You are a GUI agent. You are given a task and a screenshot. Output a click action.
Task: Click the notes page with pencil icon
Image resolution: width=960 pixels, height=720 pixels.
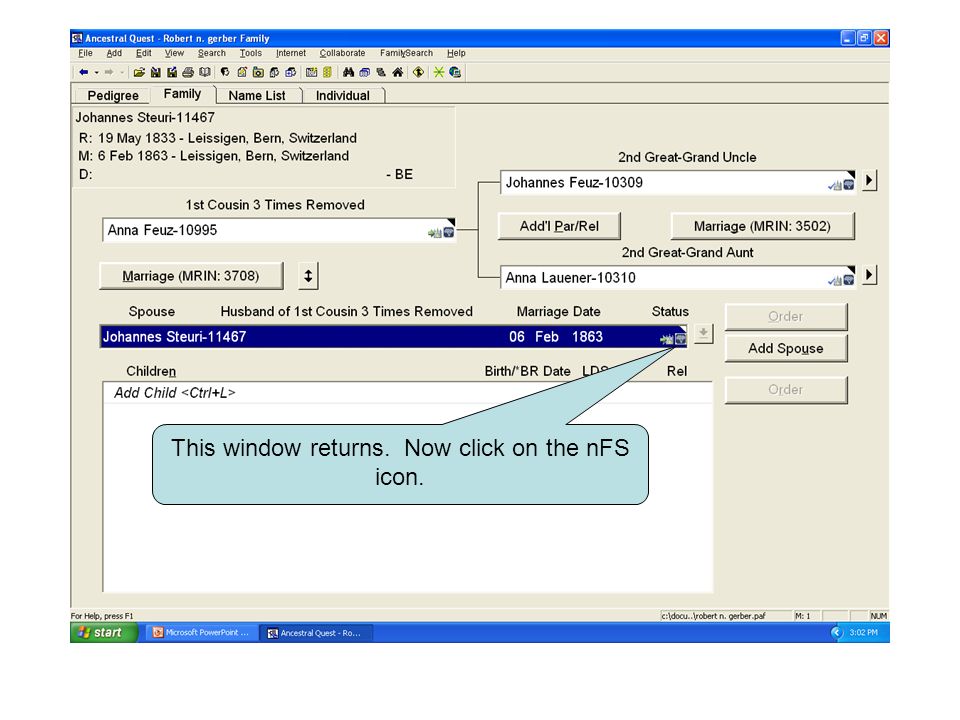(x=242, y=72)
